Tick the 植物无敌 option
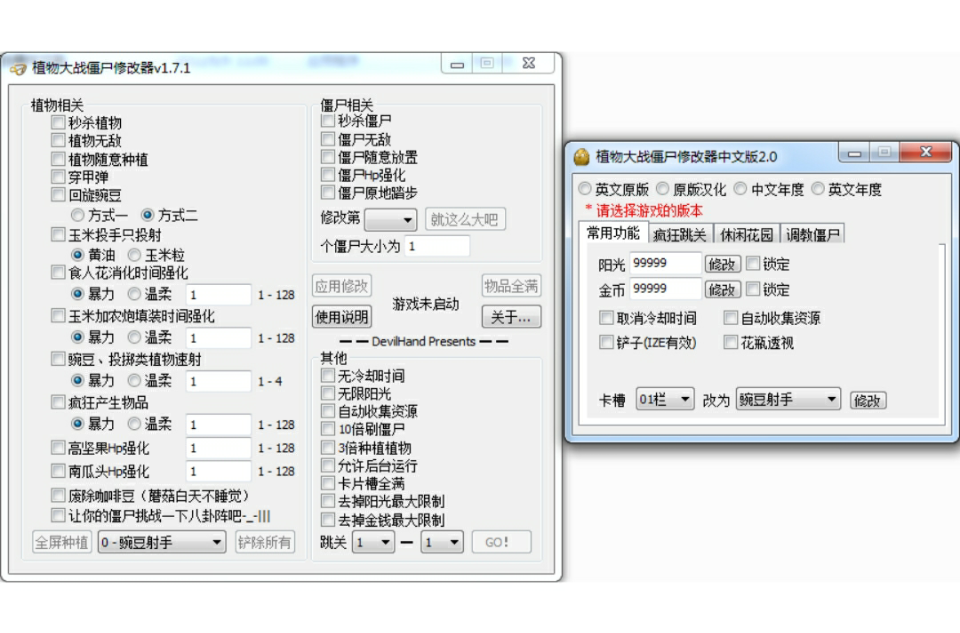Screen dimensions: 960x633 click(58, 140)
